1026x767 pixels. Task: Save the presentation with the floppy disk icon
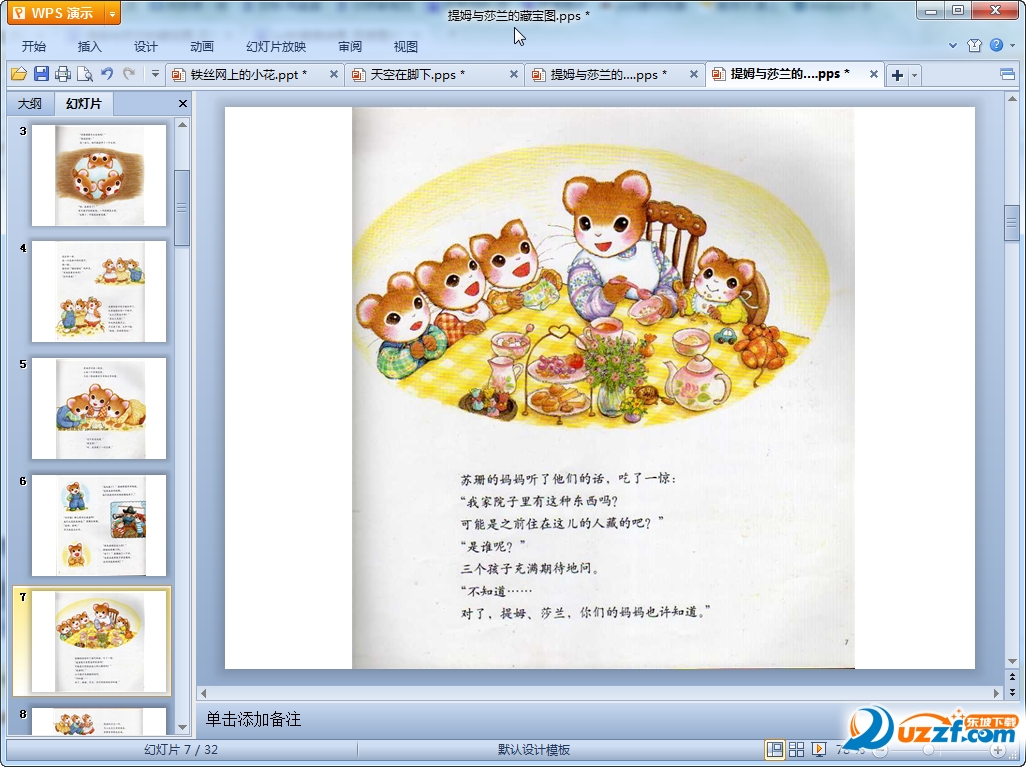[41, 74]
